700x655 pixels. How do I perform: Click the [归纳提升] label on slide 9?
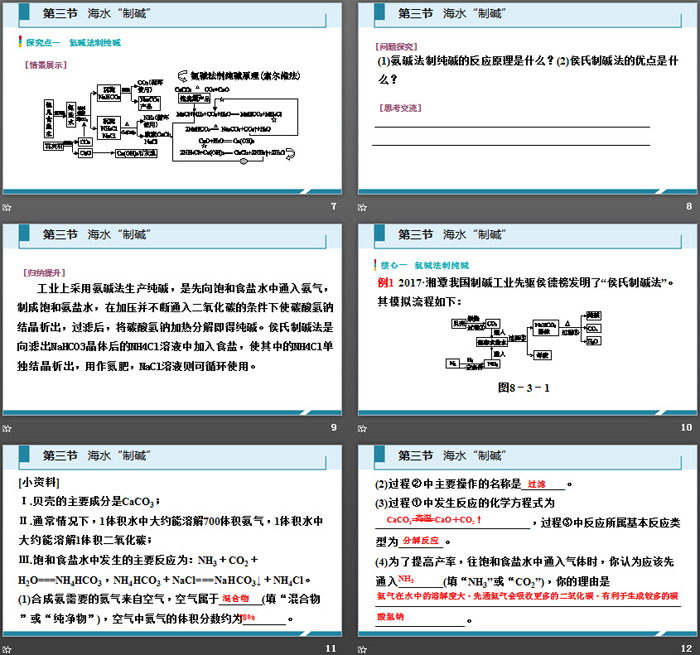pos(44,272)
